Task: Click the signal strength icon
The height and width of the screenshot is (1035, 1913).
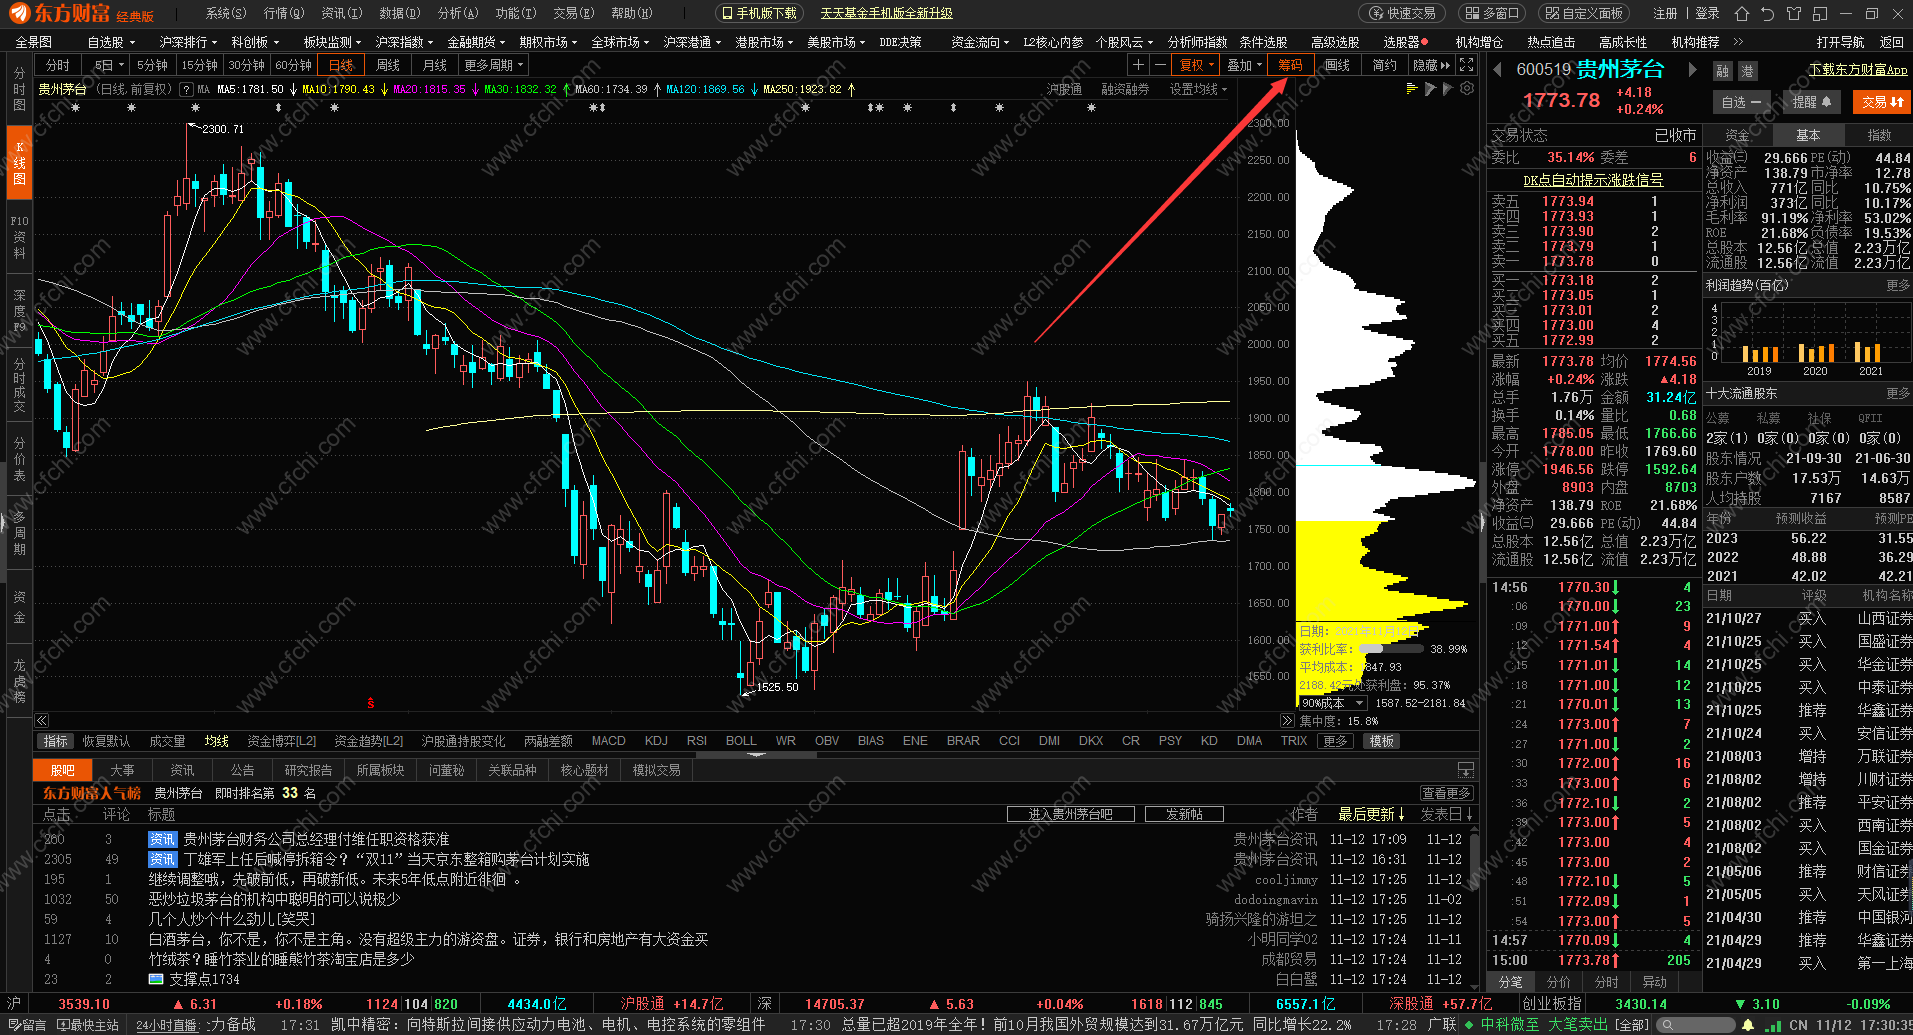Action: pos(1773,1025)
